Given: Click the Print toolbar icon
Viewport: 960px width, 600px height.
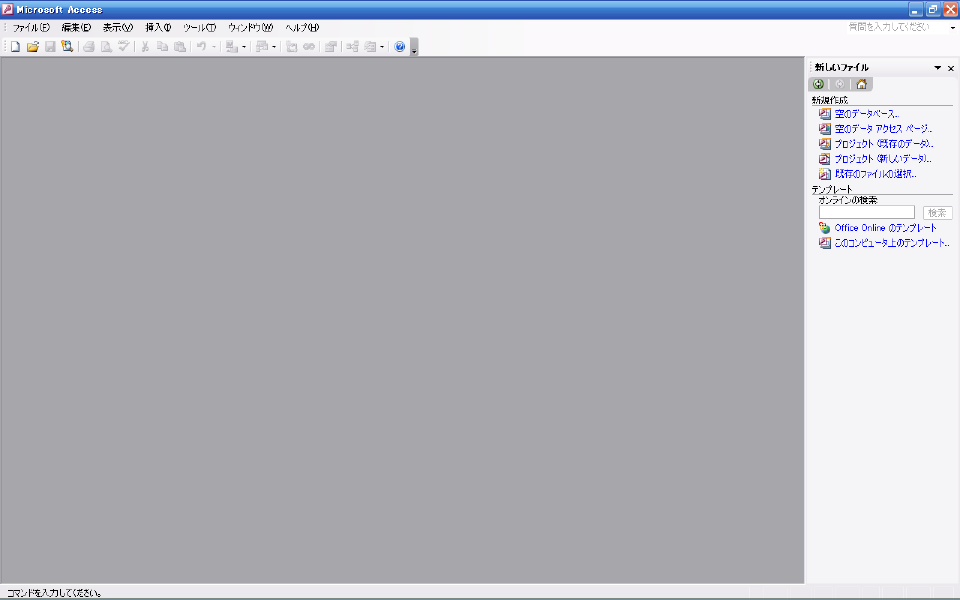Looking at the screenshot, I should (89, 47).
